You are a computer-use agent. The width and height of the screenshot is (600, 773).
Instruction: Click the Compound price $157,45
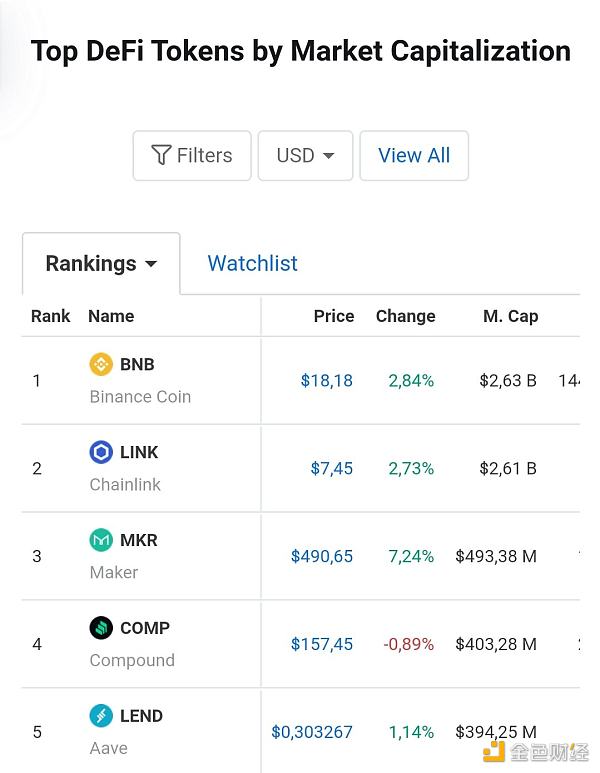point(322,644)
